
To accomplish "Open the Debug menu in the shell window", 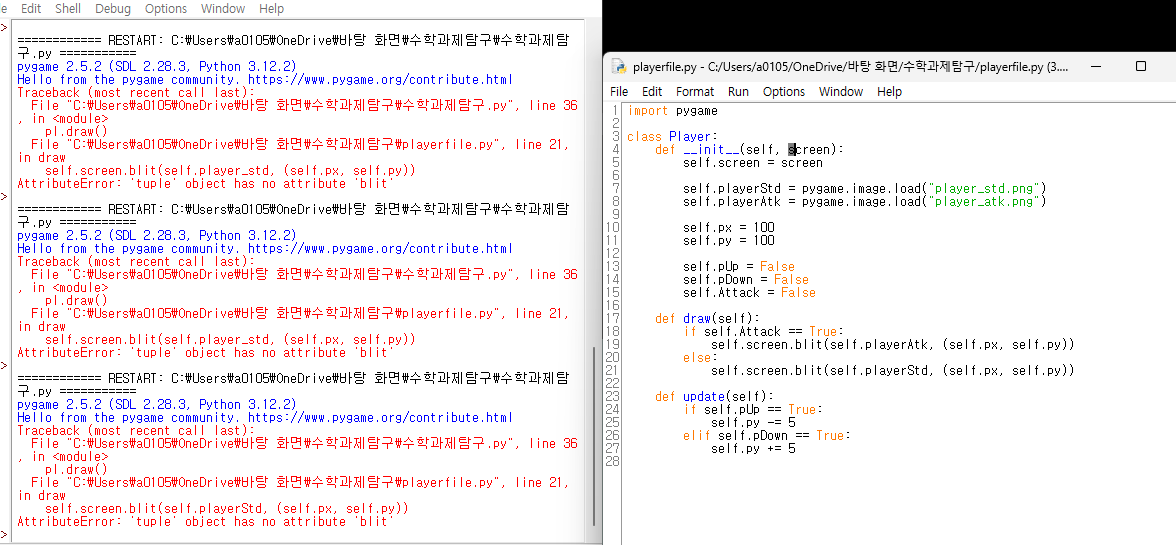I will coord(112,9).
